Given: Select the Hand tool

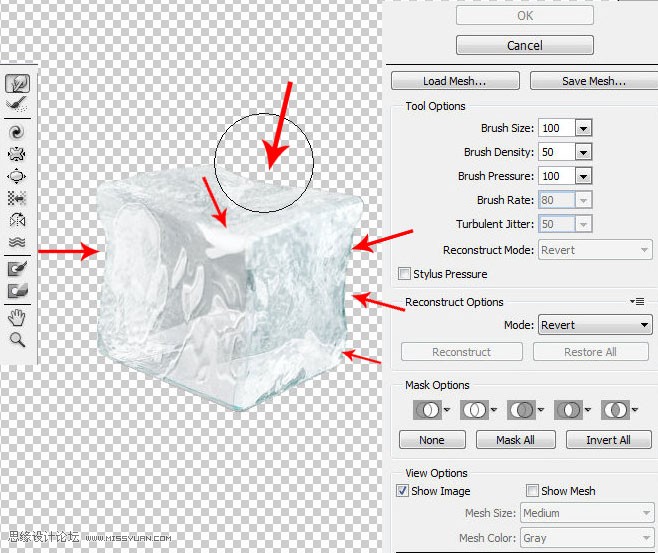Looking at the screenshot, I should [17, 318].
